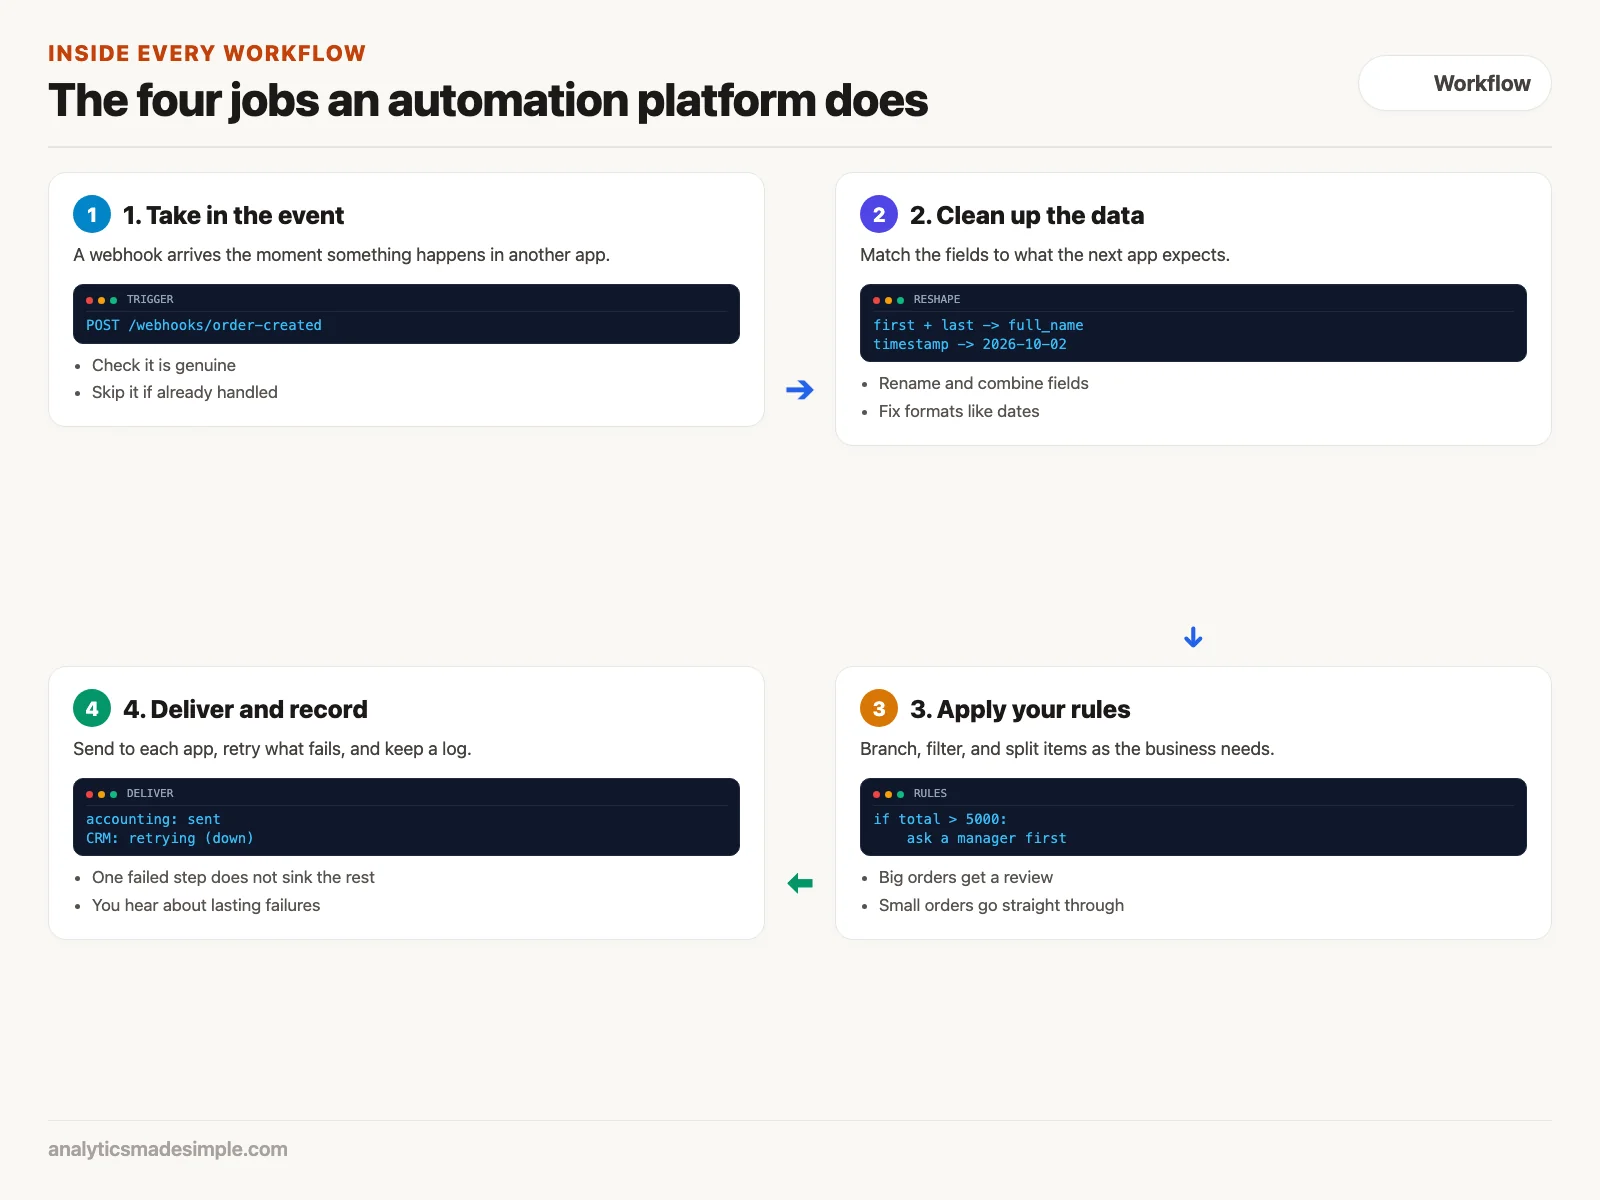Click the 'INSIDE EVERY WORKFLOW' overline text
Image resolution: width=1600 pixels, height=1200 pixels.
pyautogui.click(x=207, y=53)
